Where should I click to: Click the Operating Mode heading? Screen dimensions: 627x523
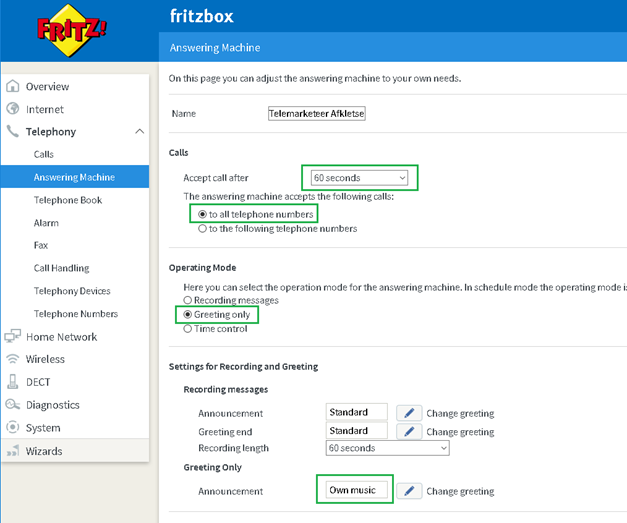[202, 267]
